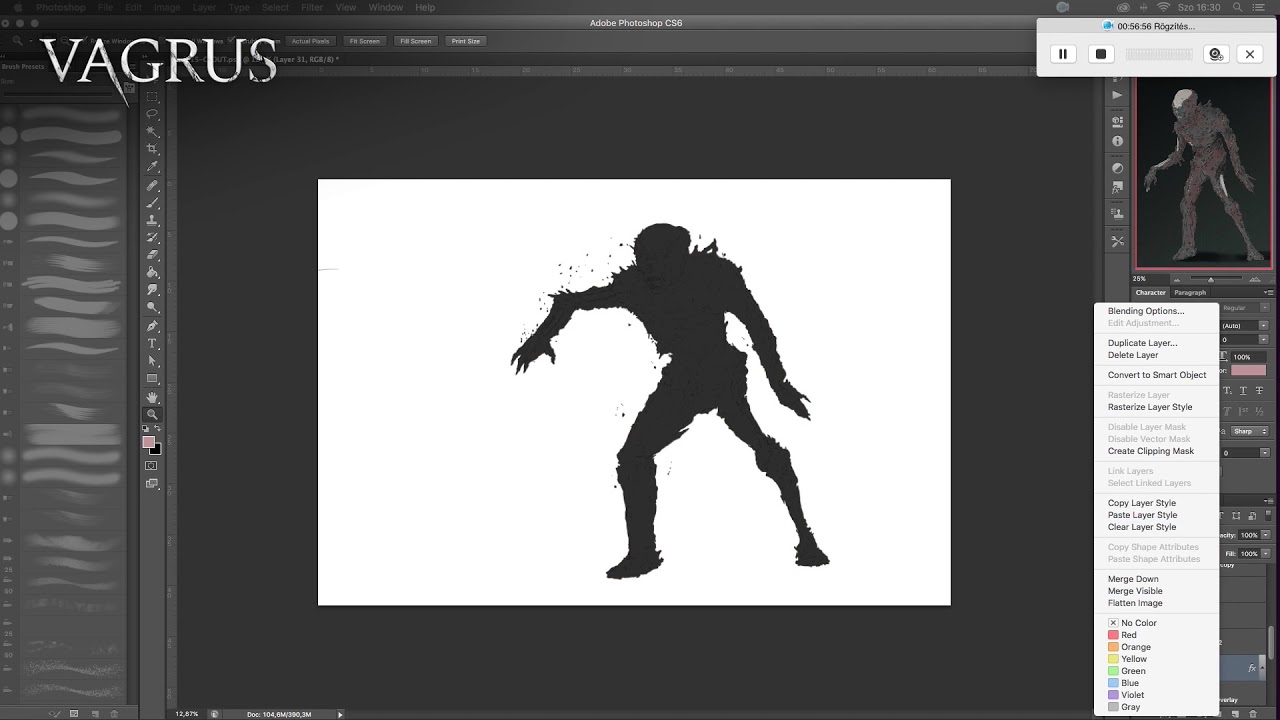Select the Pen tool

point(153,326)
